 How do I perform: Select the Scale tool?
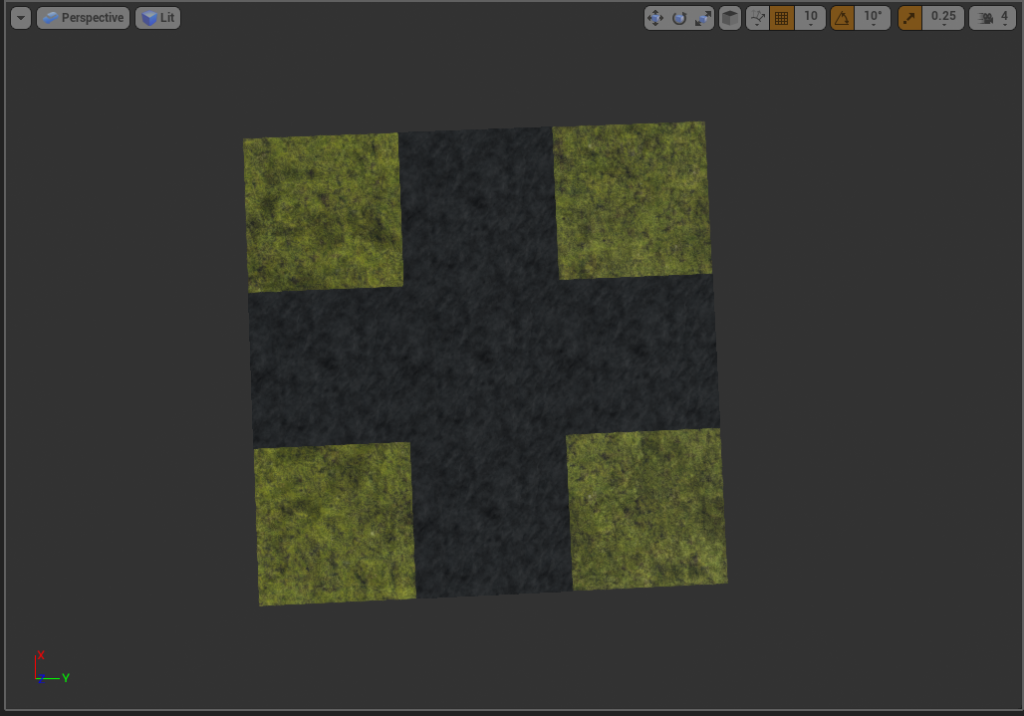(x=701, y=18)
